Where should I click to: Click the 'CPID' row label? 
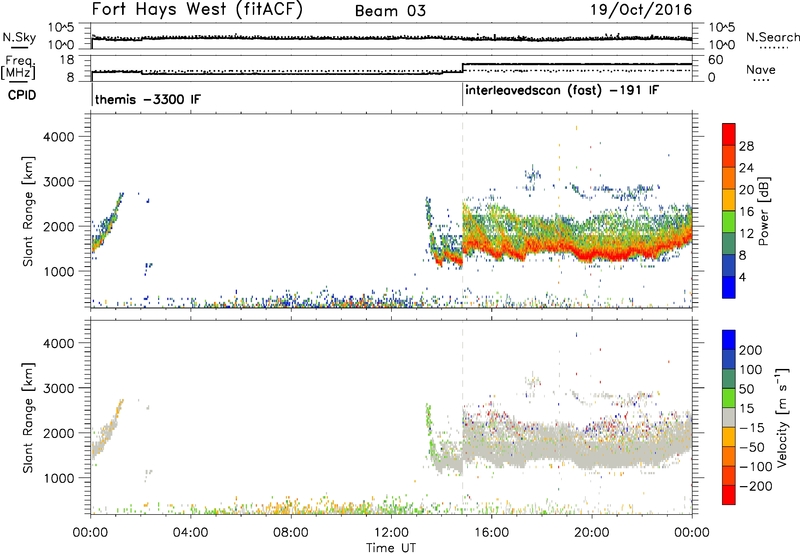coord(22,95)
